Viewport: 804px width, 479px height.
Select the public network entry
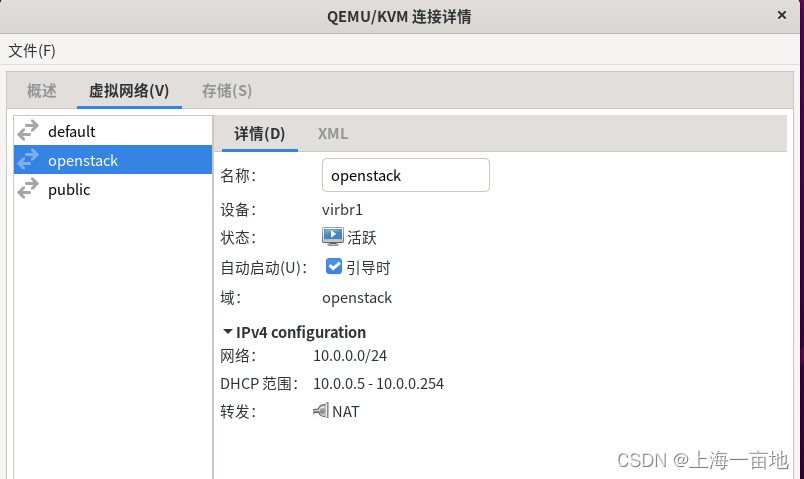click(69, 189)
